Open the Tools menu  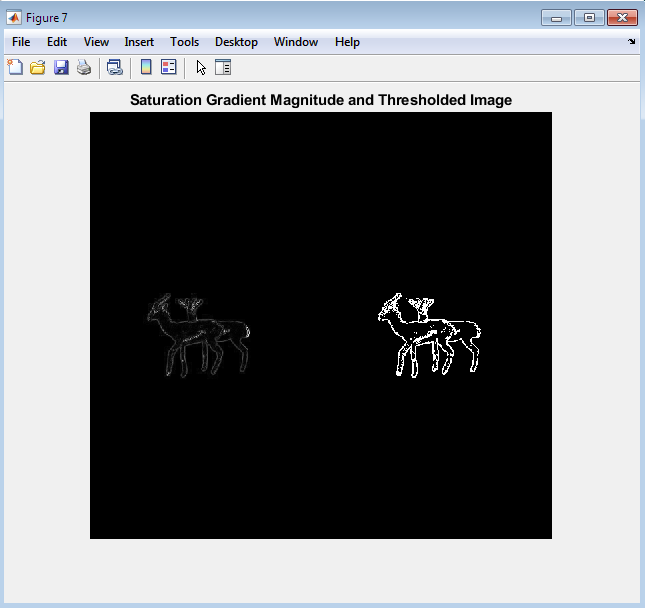184,42
